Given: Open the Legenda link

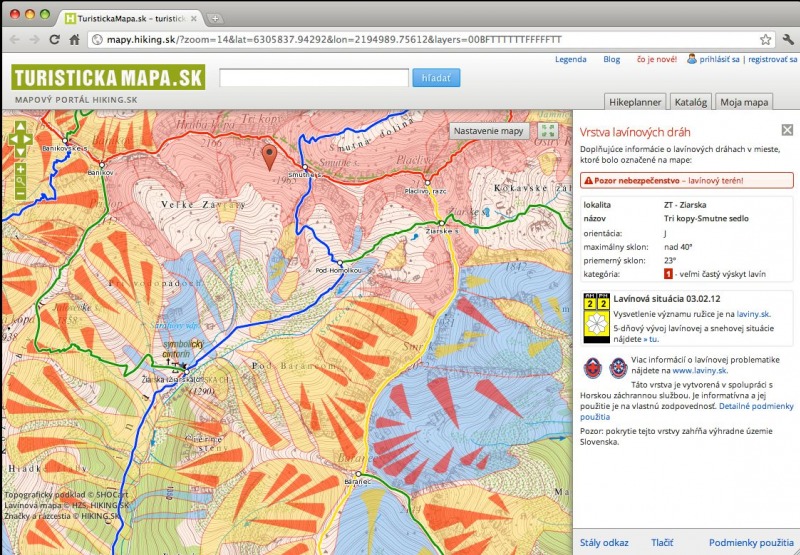Looking at the screenshot, I should (x=570, y=59).
